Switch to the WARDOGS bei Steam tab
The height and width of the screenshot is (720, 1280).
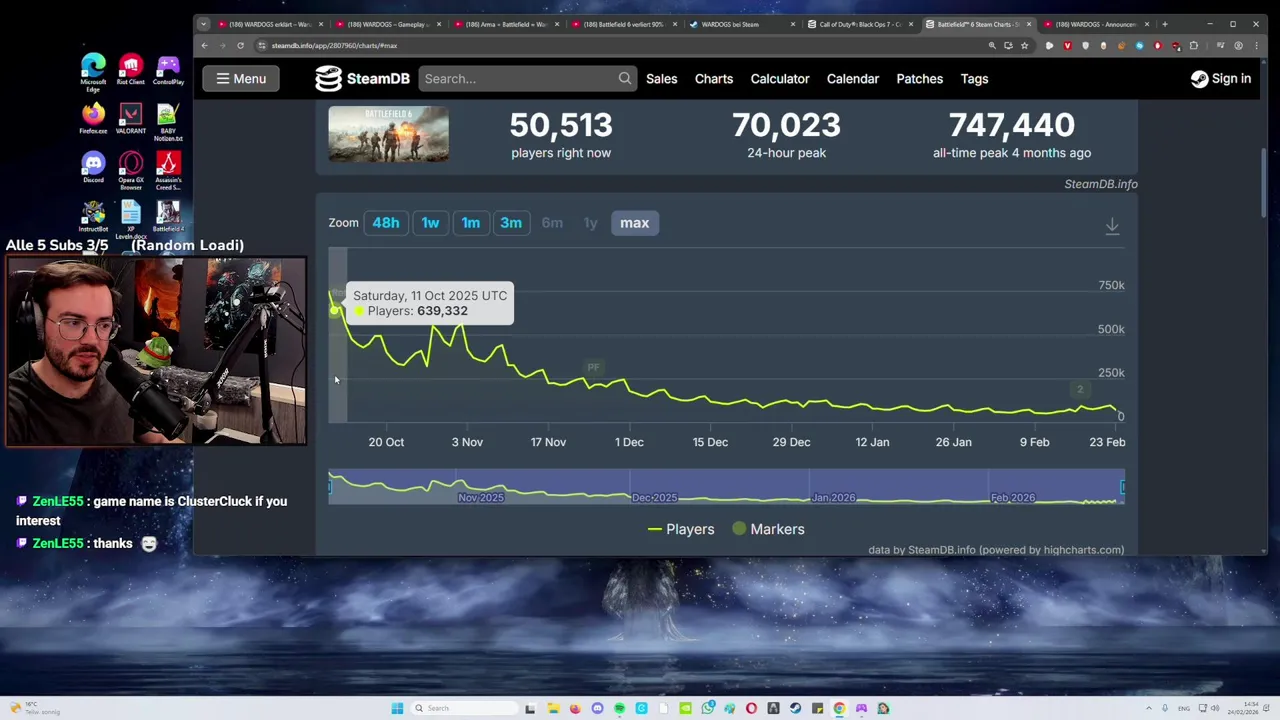pos(741,24)
